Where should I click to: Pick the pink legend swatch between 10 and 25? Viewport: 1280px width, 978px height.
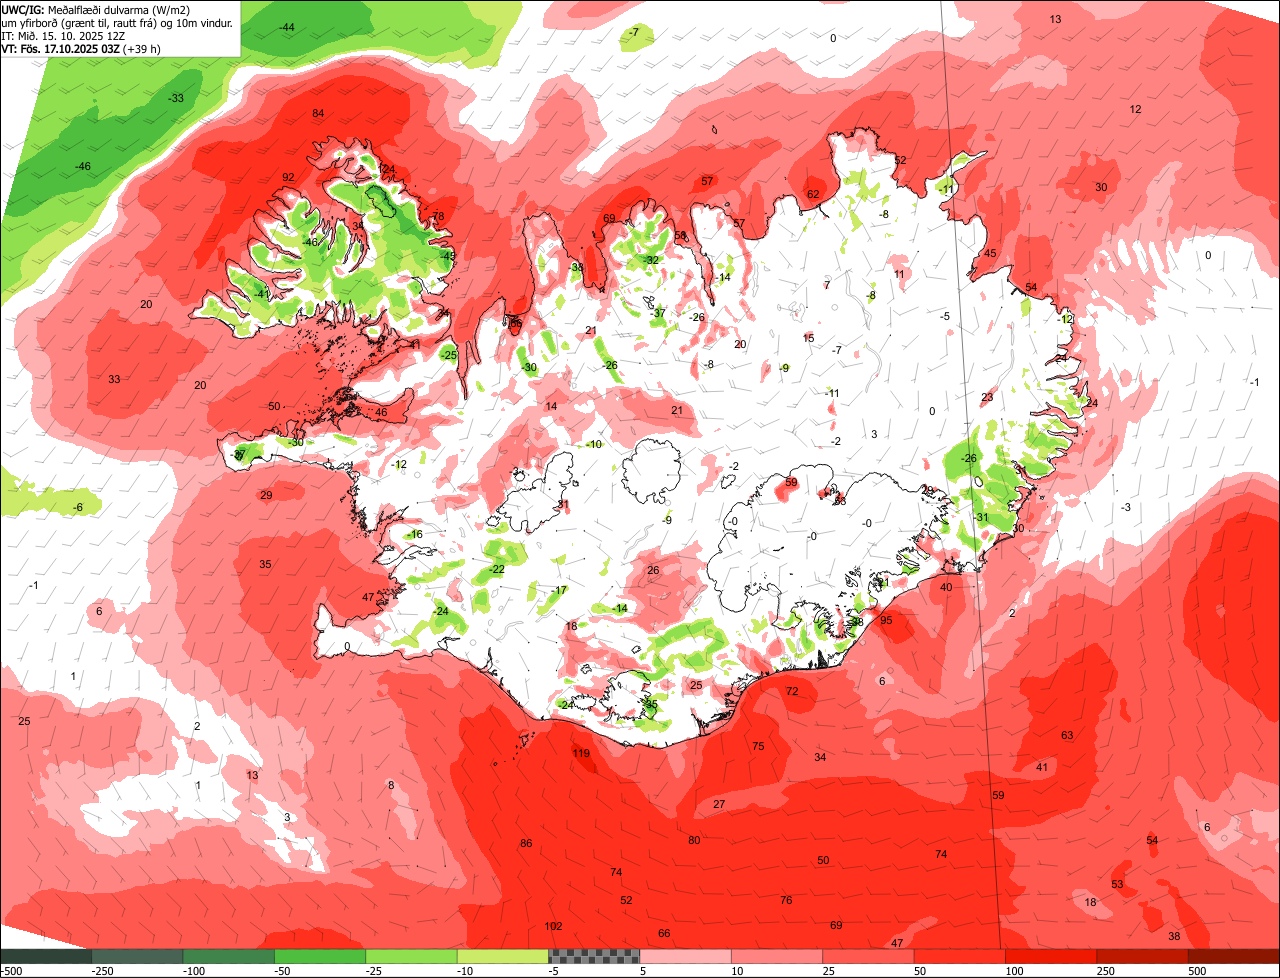click(x=777, y=956)
